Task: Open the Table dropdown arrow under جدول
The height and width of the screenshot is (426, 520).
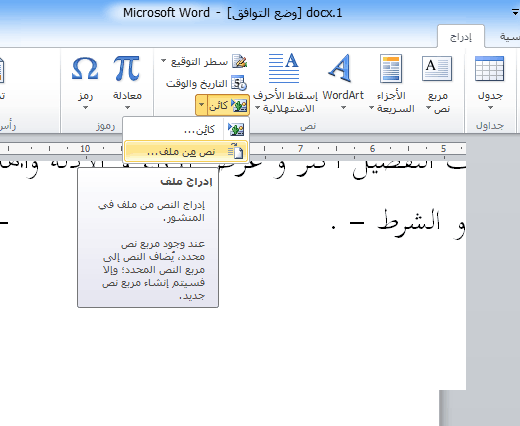Action: coord(490,107)
